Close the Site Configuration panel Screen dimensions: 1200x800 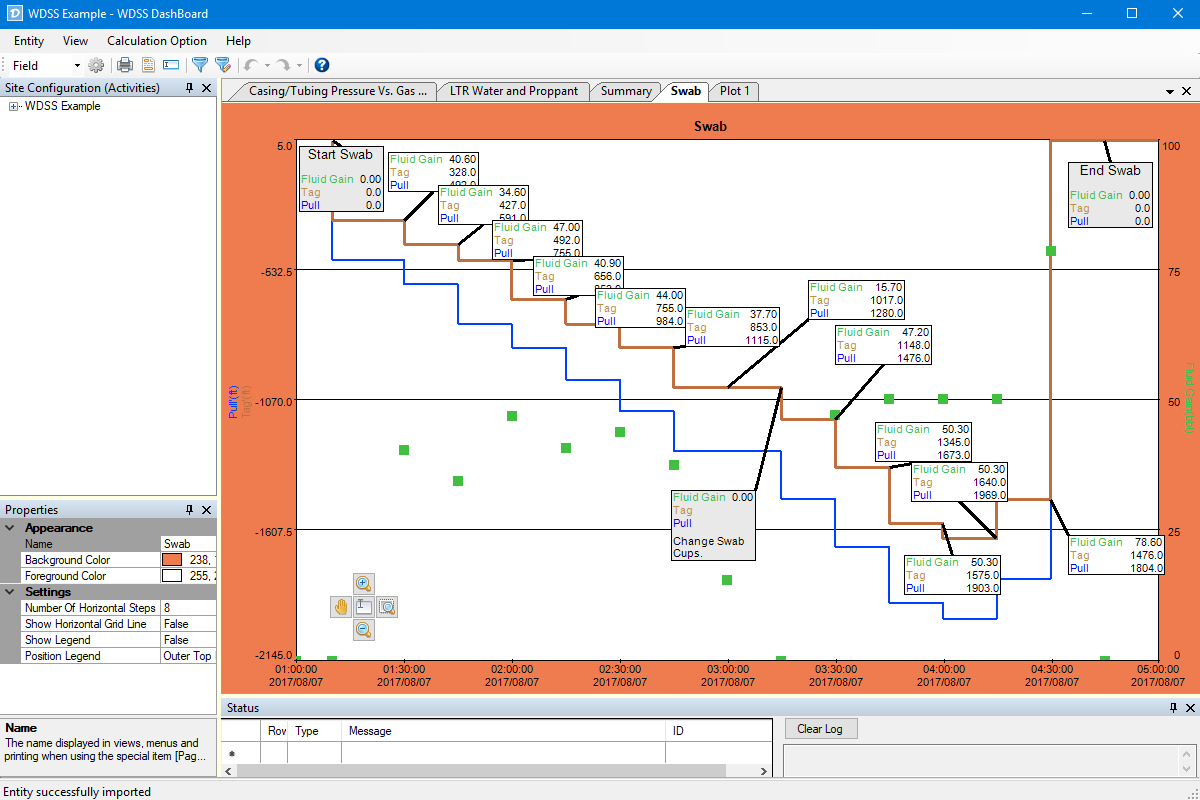click(206, 88)
